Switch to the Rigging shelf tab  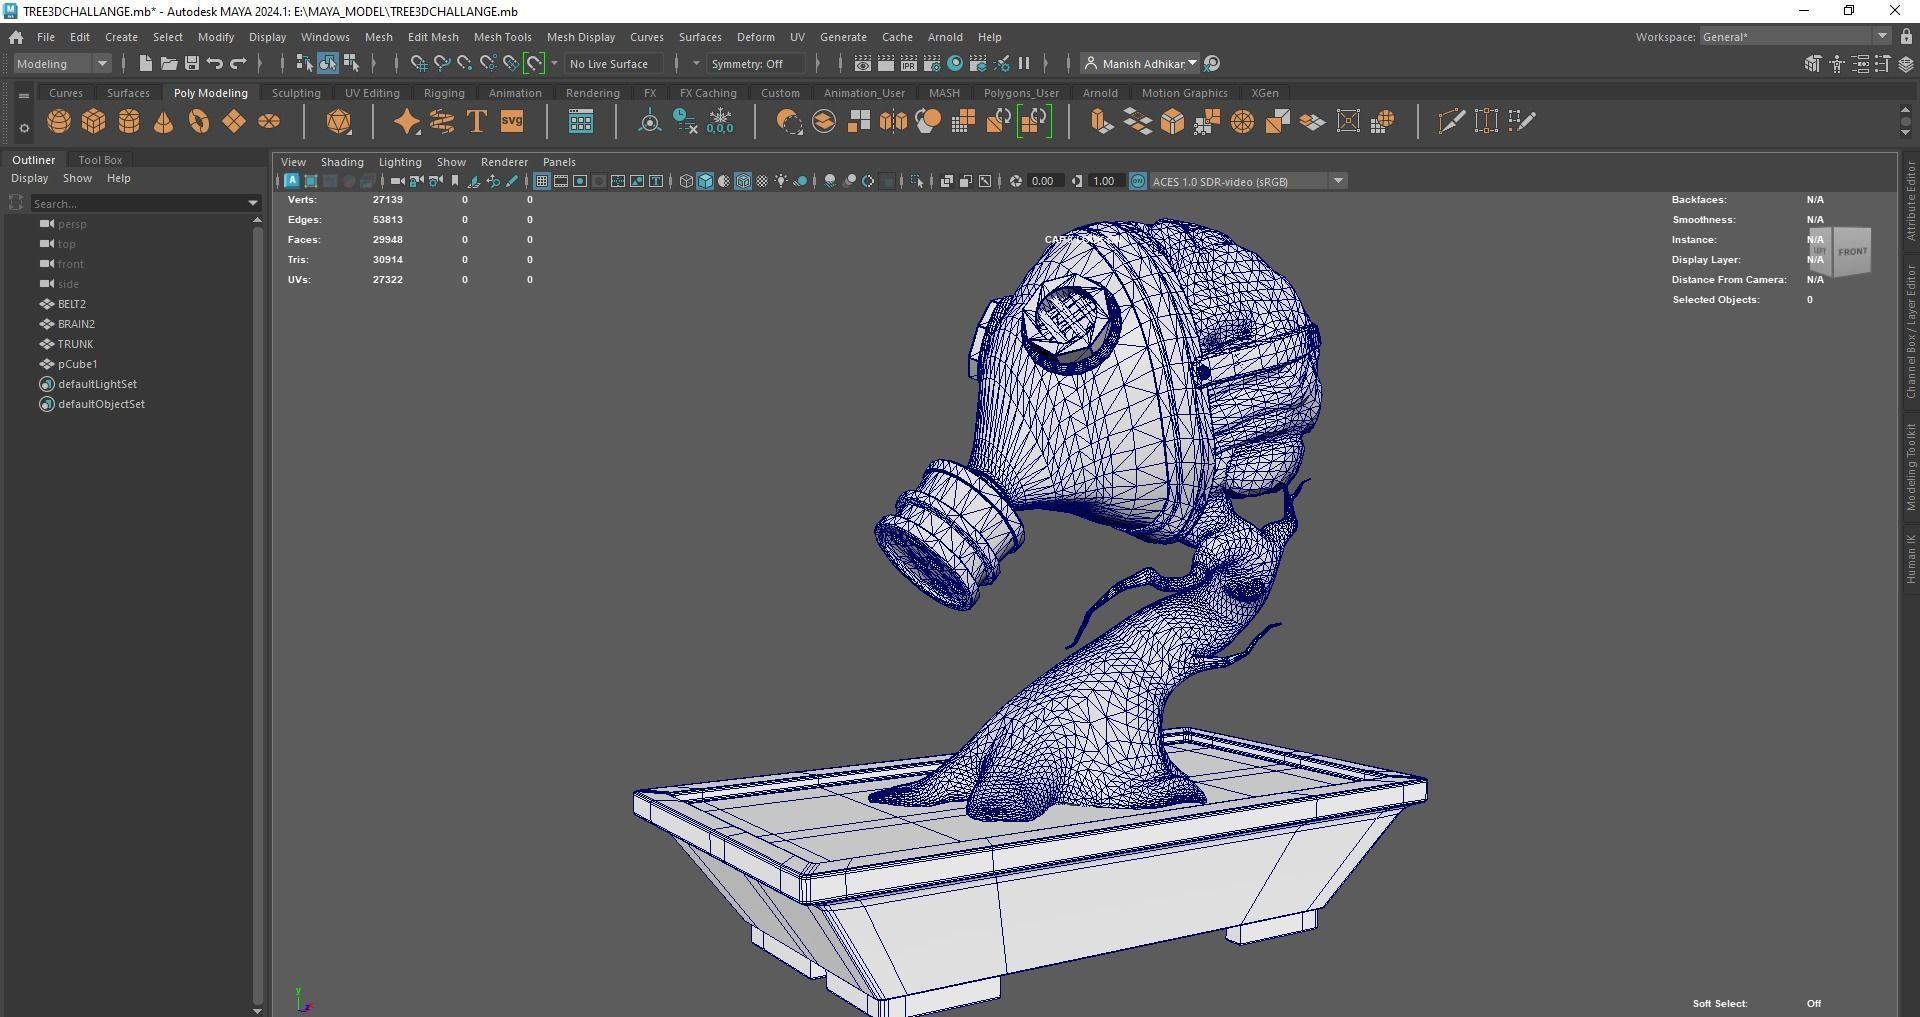[444, 93]
